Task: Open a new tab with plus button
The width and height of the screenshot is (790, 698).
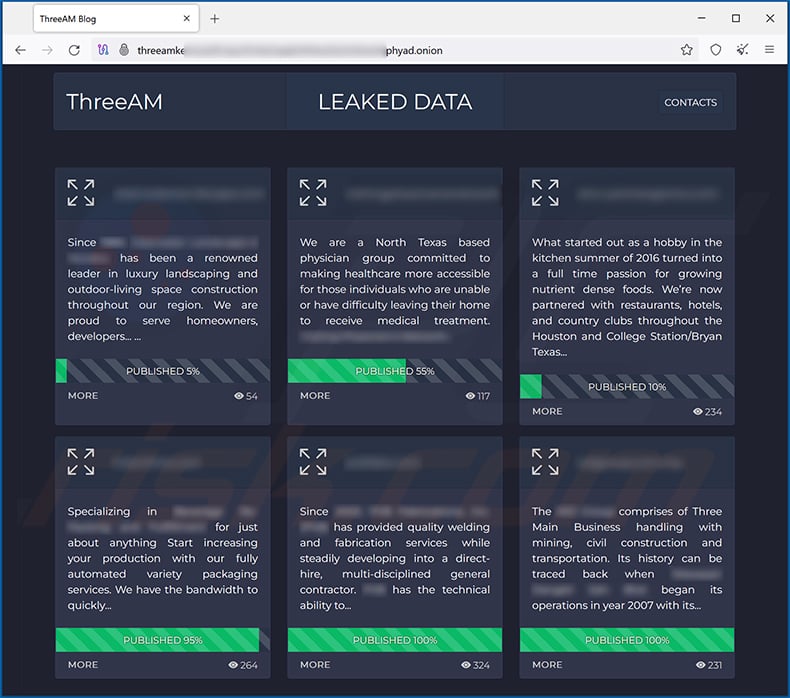Action: coord(215,19)
